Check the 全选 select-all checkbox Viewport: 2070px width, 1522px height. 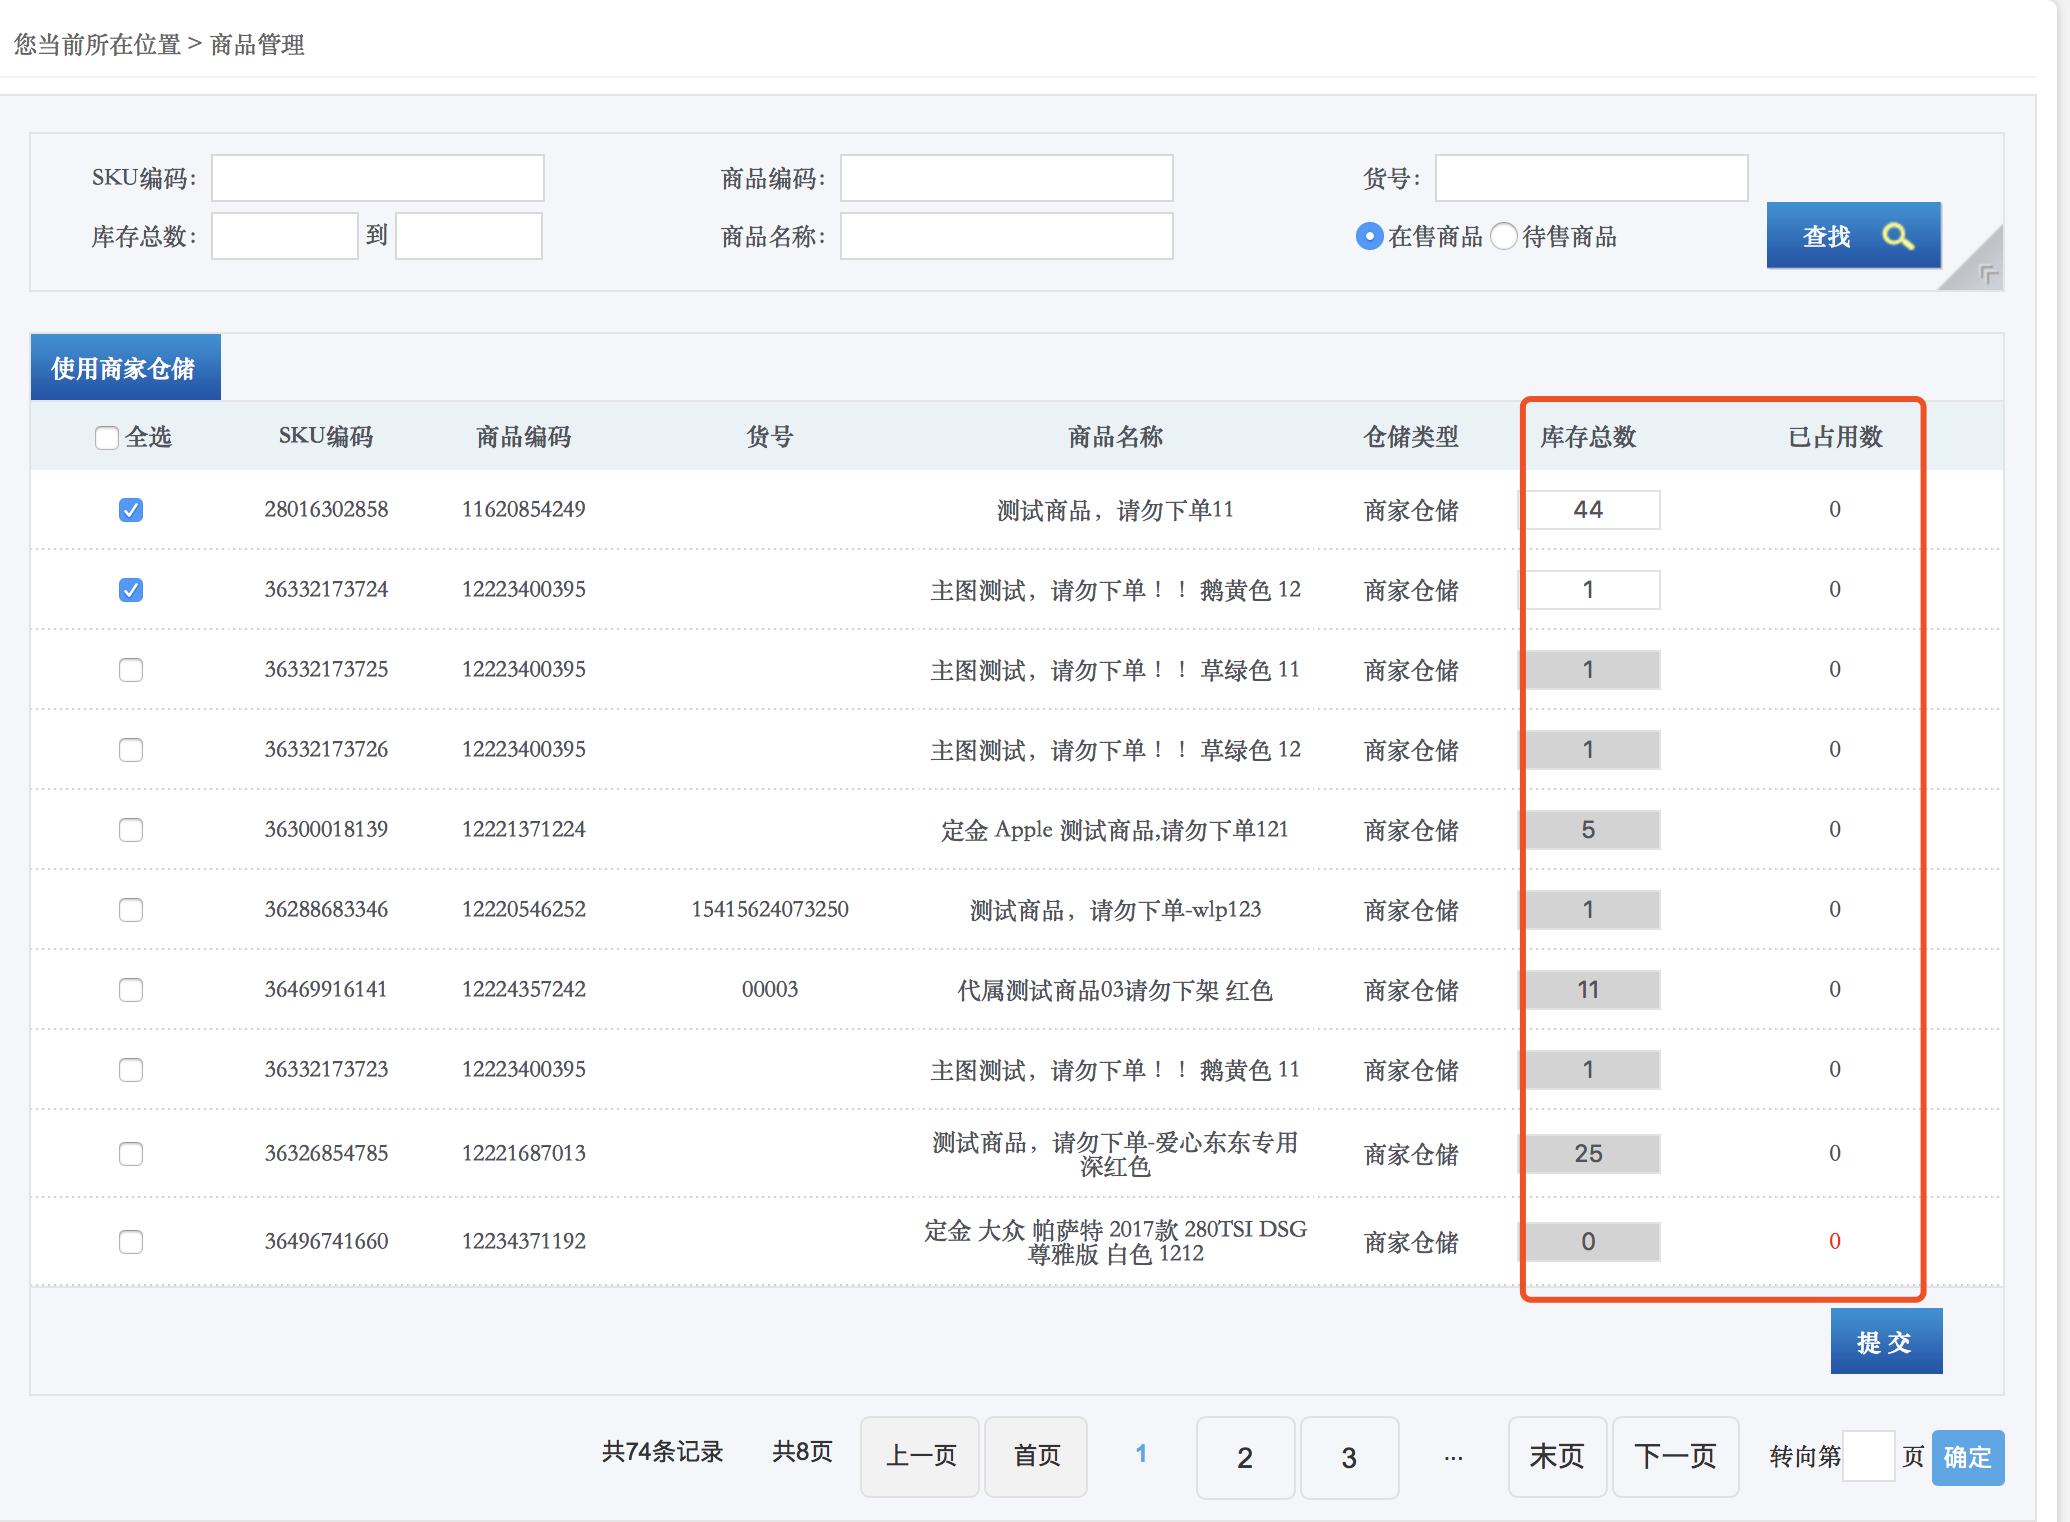coord(107,438)
